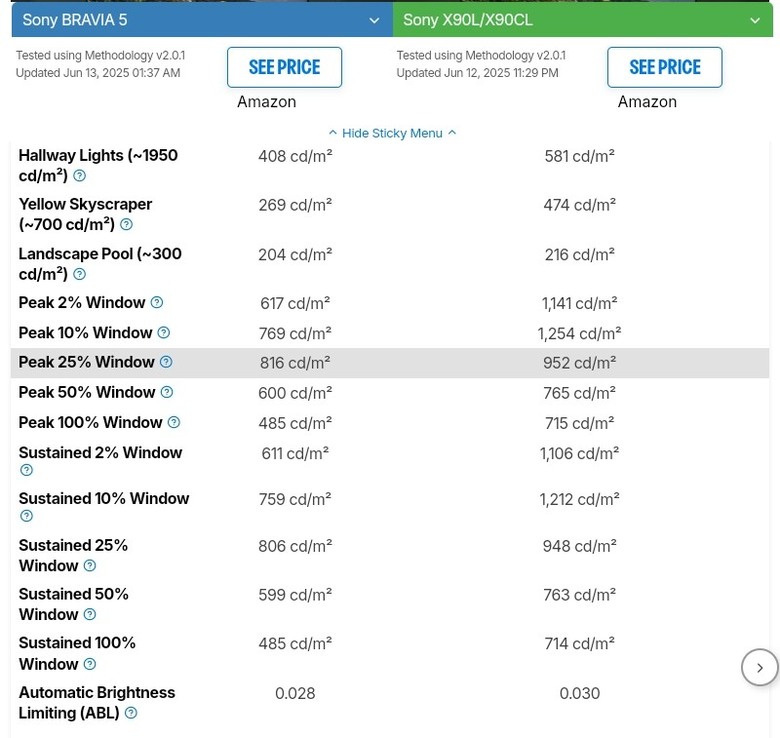Click the 617 cd/m² value
The image size is (780, 738).
coord(295,303)
